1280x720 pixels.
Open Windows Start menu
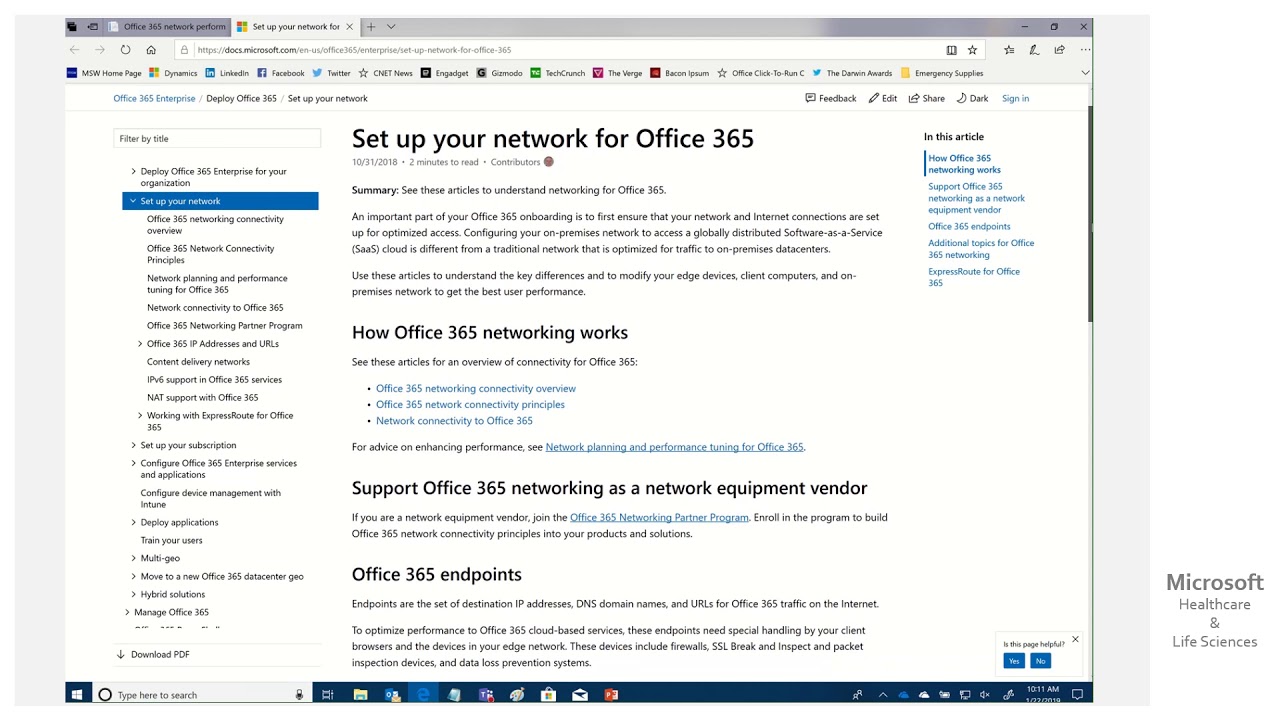[x=79, y=694]
